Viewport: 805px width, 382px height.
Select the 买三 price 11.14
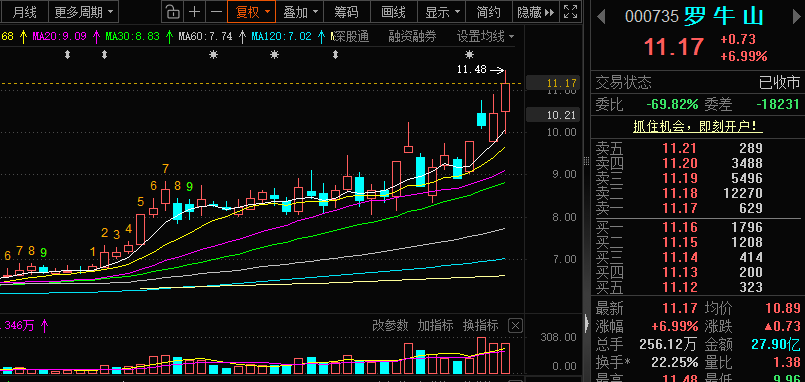click(679, 257)
